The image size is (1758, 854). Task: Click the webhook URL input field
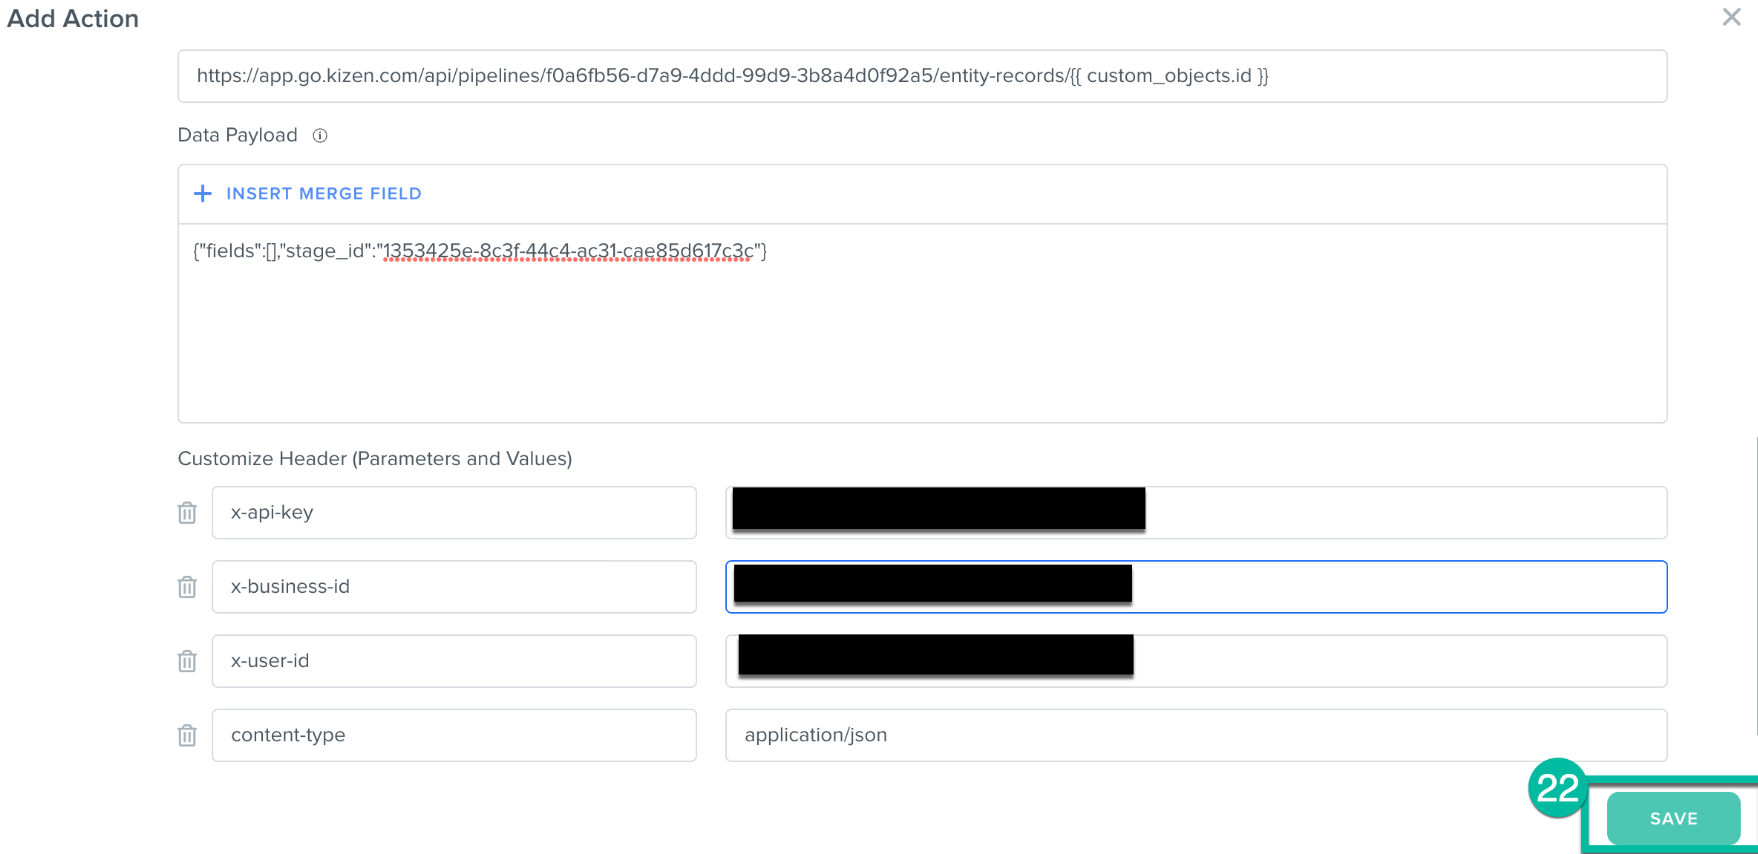click(x=922, y=76)
